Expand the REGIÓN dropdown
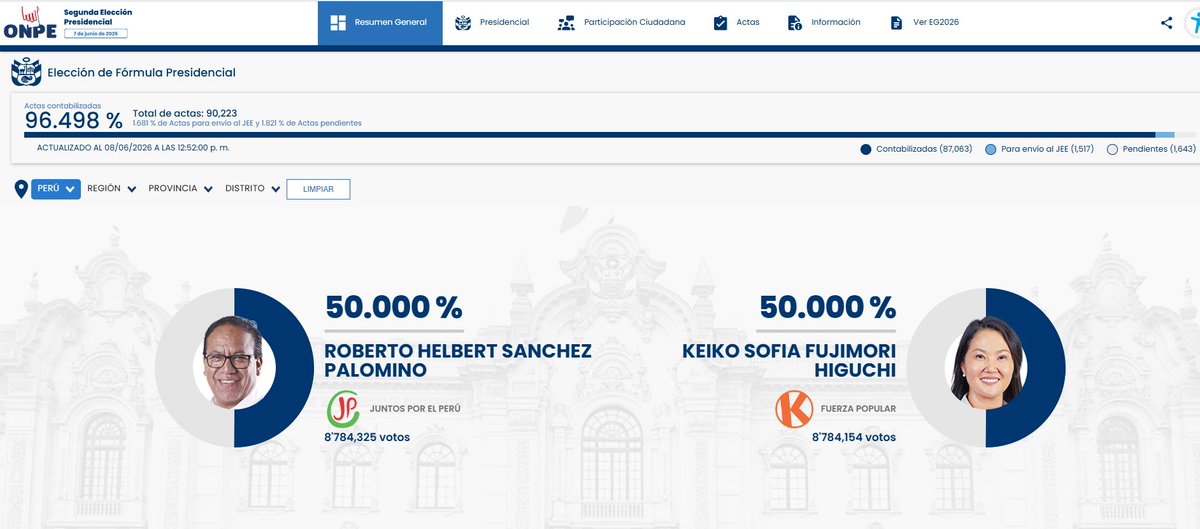1200x529 pixels. click(112, 189)
